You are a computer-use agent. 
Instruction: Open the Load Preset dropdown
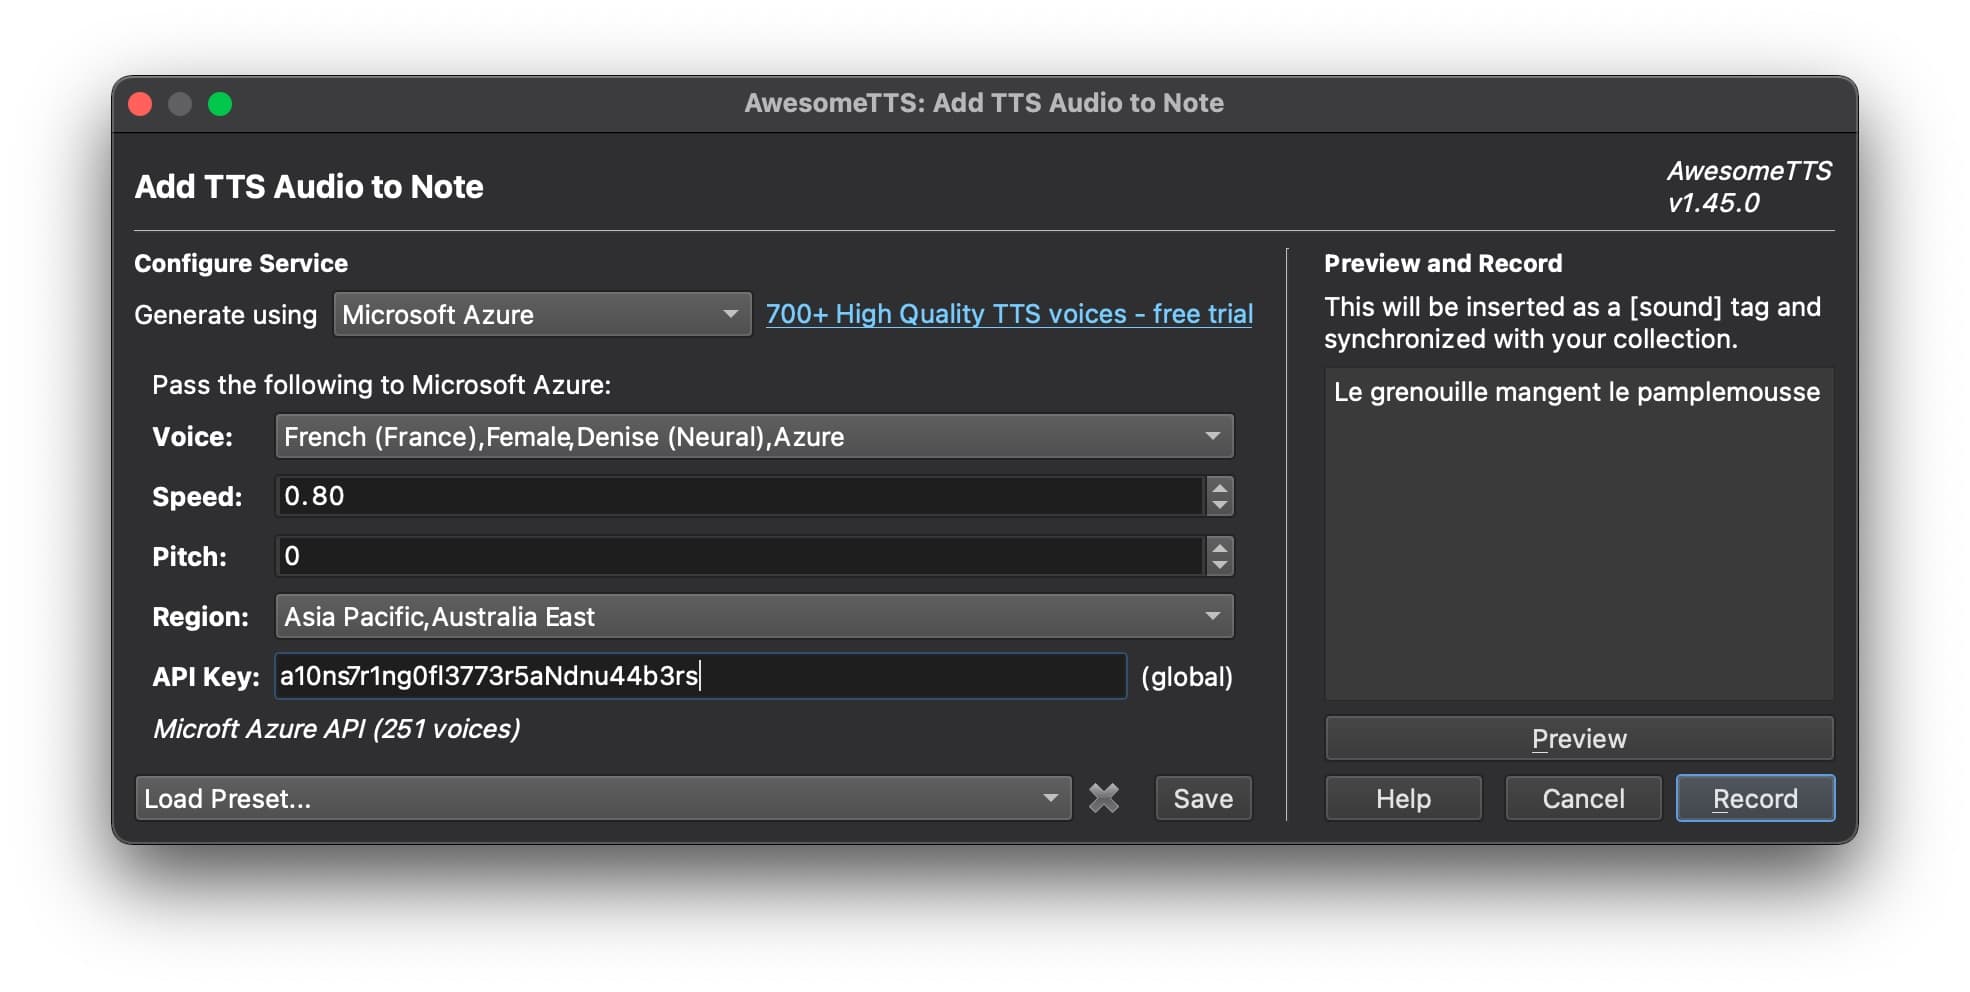click(603, 798)
